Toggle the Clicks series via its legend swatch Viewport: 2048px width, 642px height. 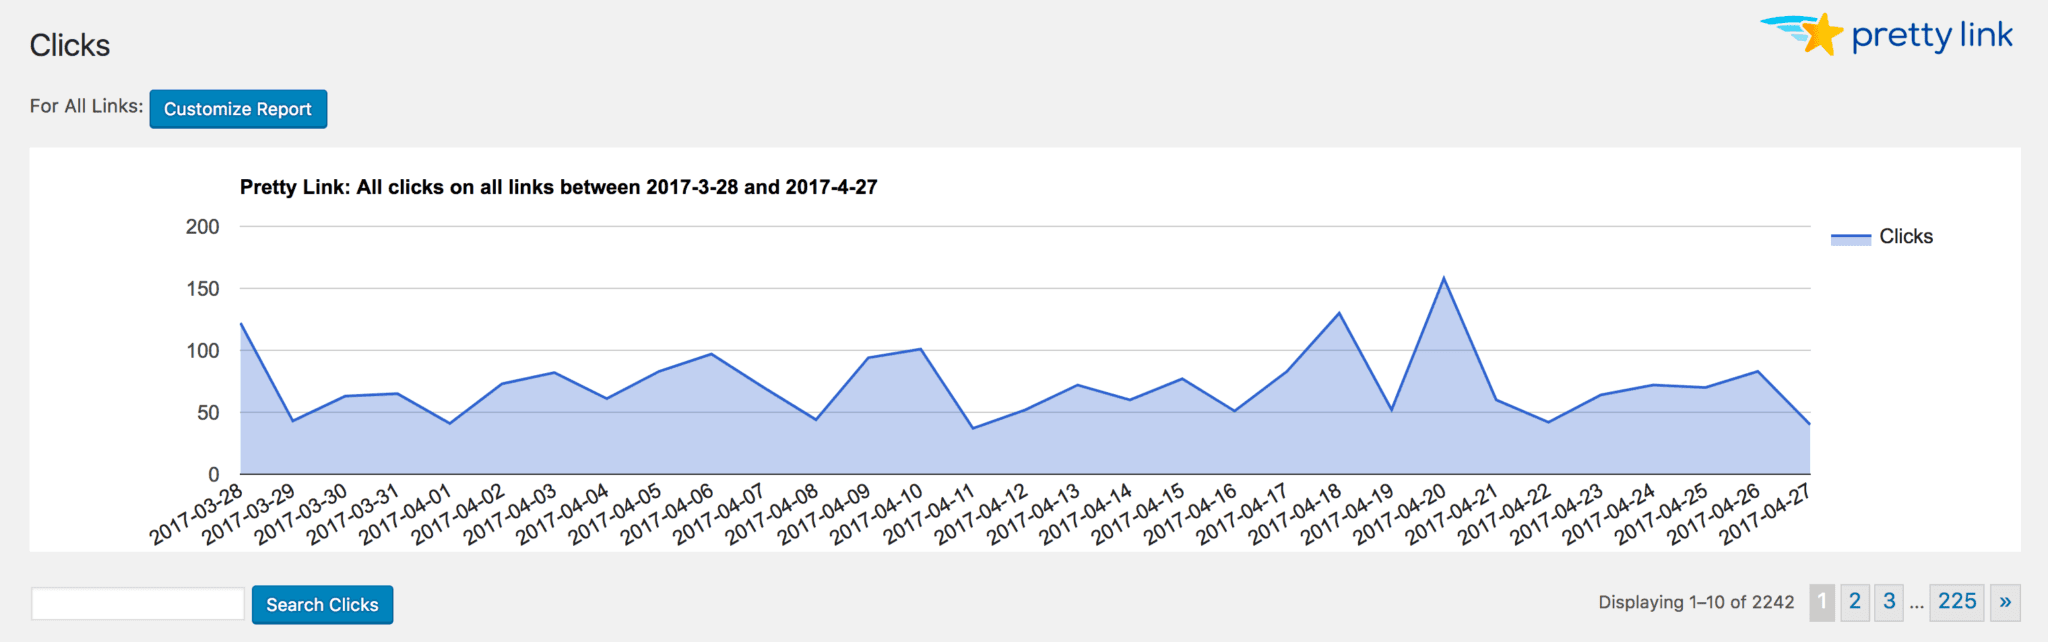point(1853,237)
